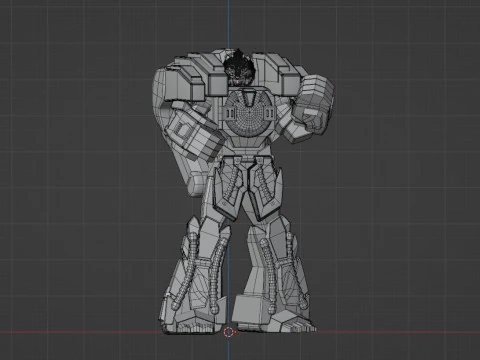Select the dark high-poly head mesh
The image size is (480, 360).
[239, 68]
